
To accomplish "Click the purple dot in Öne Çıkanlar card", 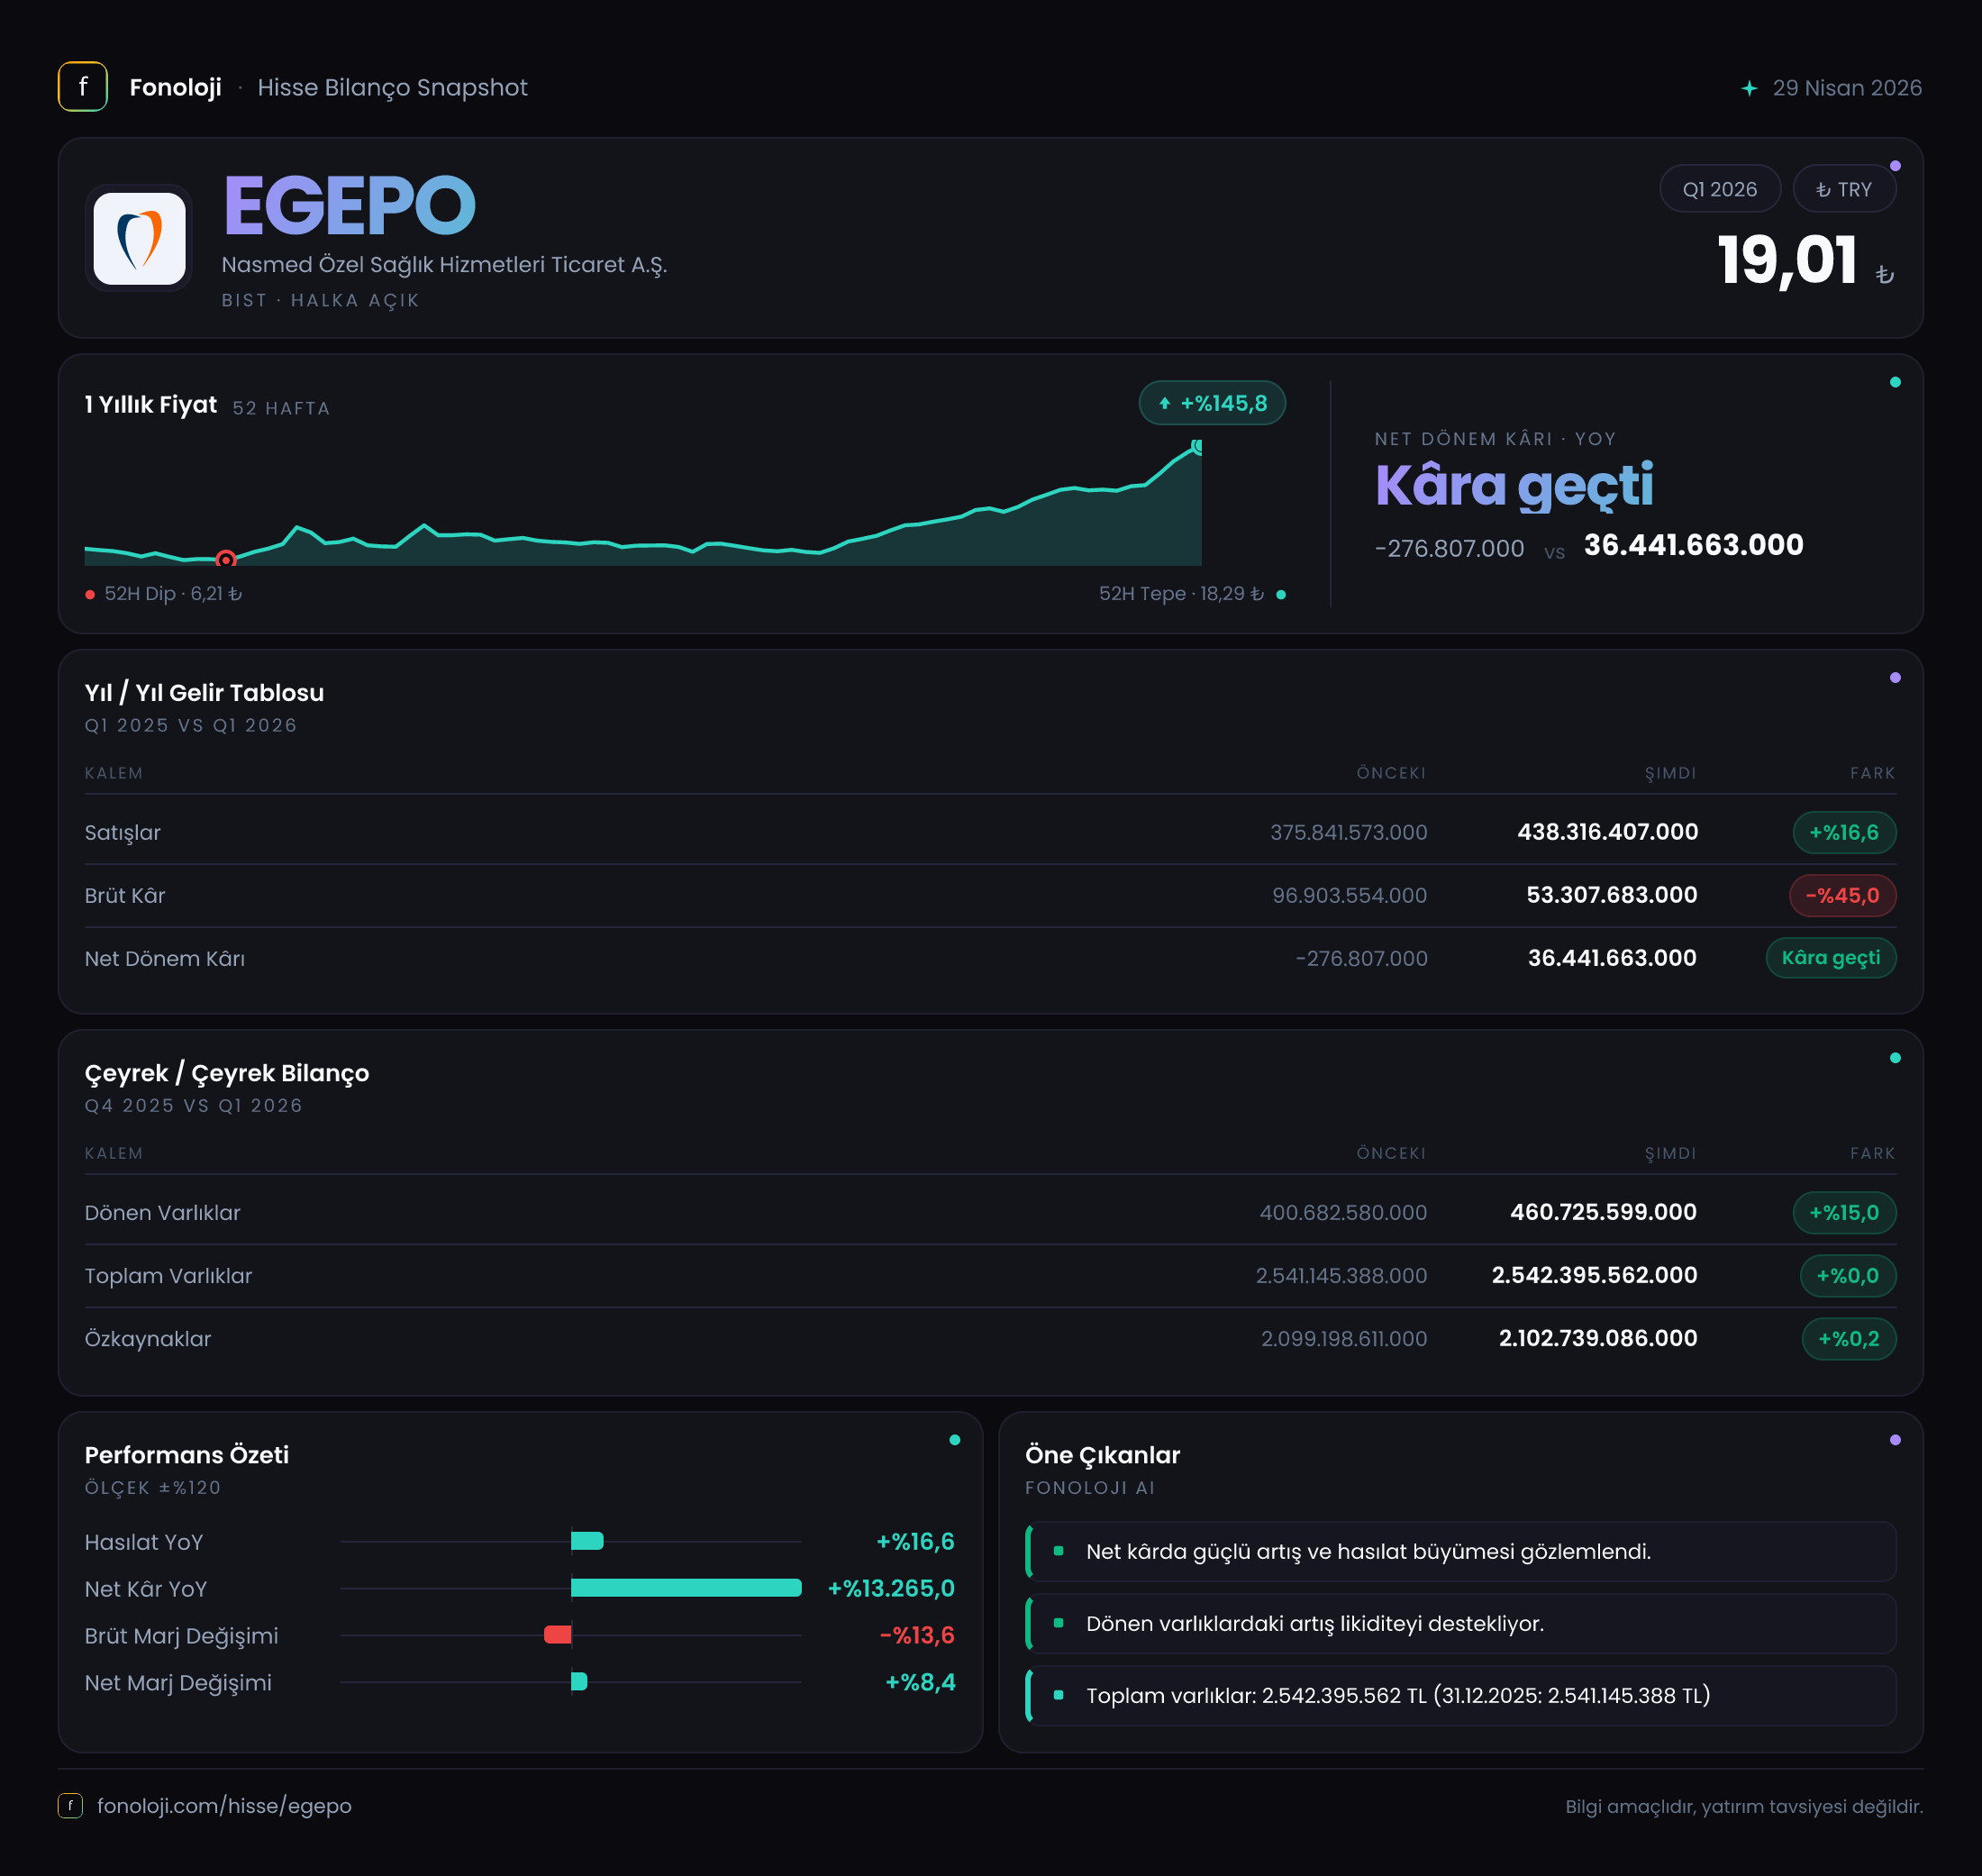I will (1895, 1440).
